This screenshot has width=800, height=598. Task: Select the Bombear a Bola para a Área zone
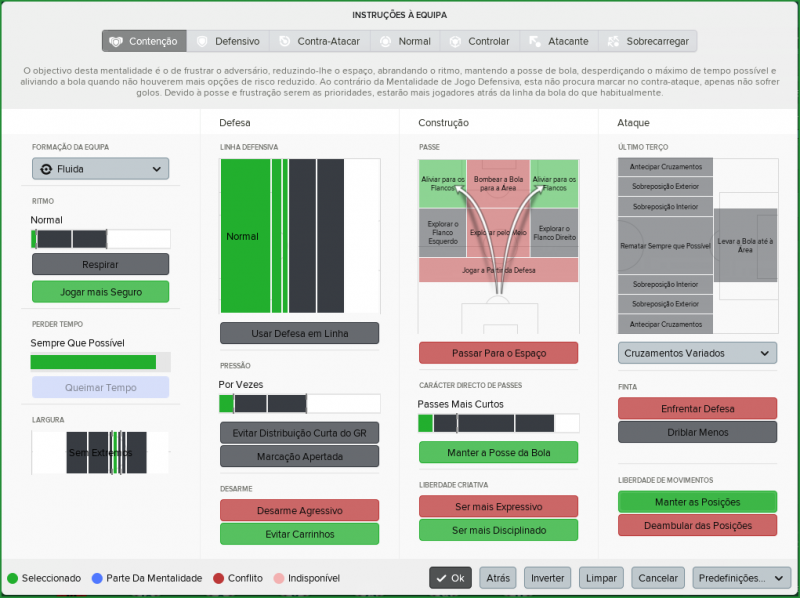coord(498,183)
